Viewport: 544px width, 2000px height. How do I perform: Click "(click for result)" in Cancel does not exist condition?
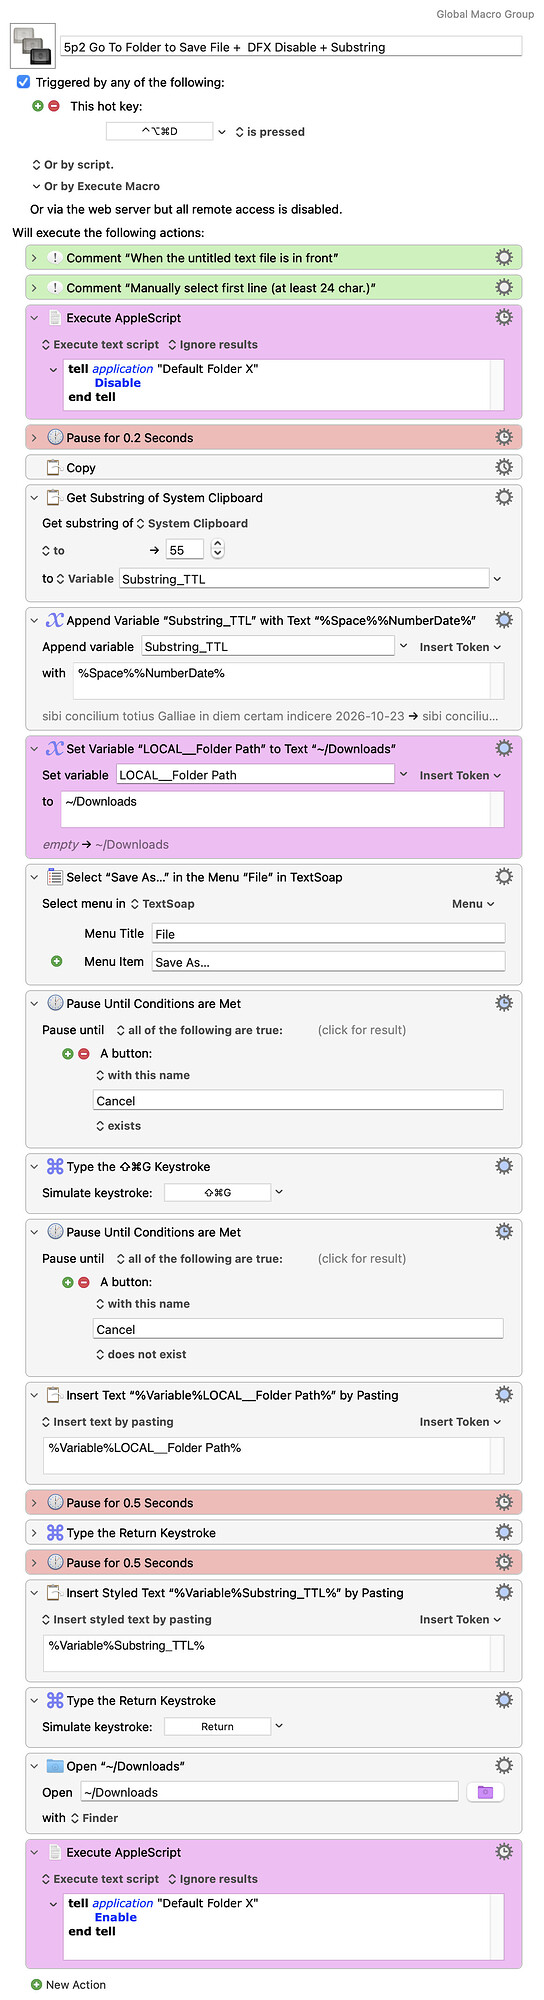coord(362,1259)
